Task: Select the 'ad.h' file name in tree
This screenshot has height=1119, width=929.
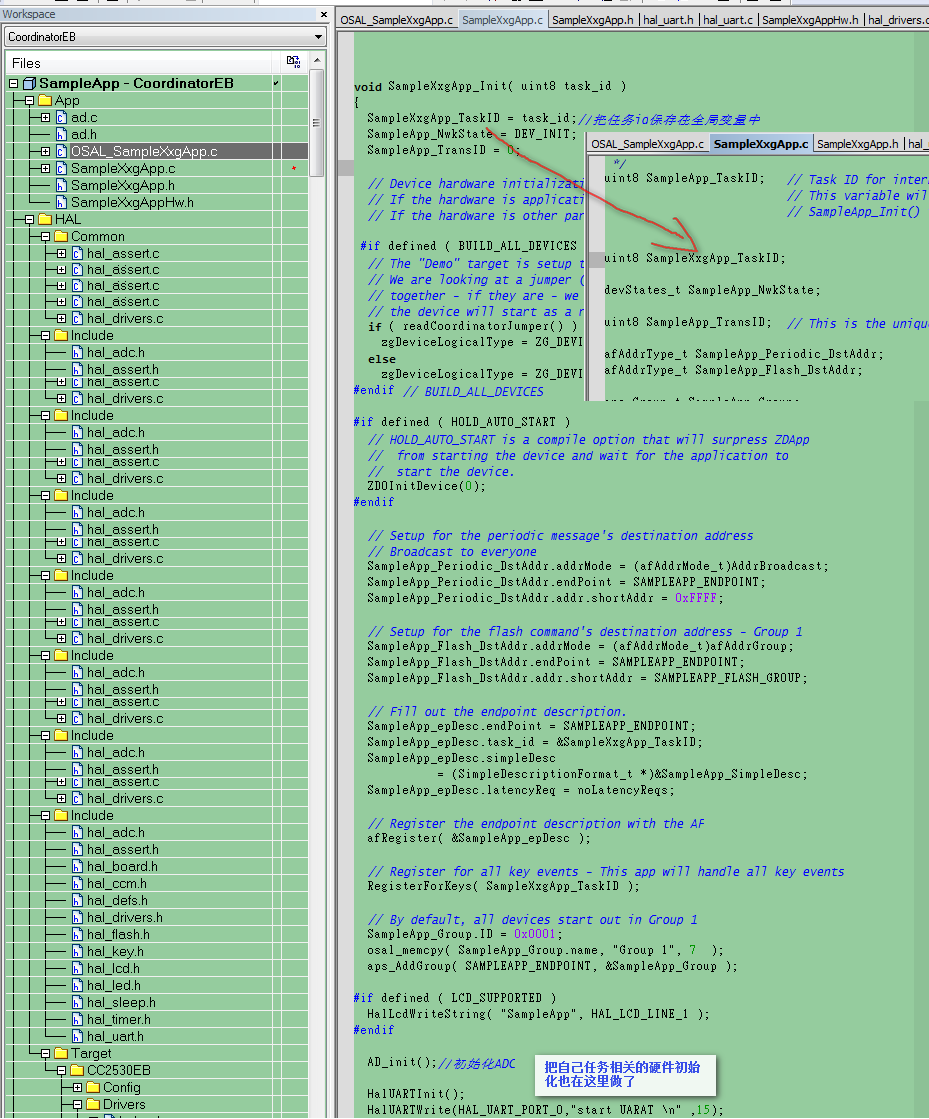Action: (x=83, y=134)
